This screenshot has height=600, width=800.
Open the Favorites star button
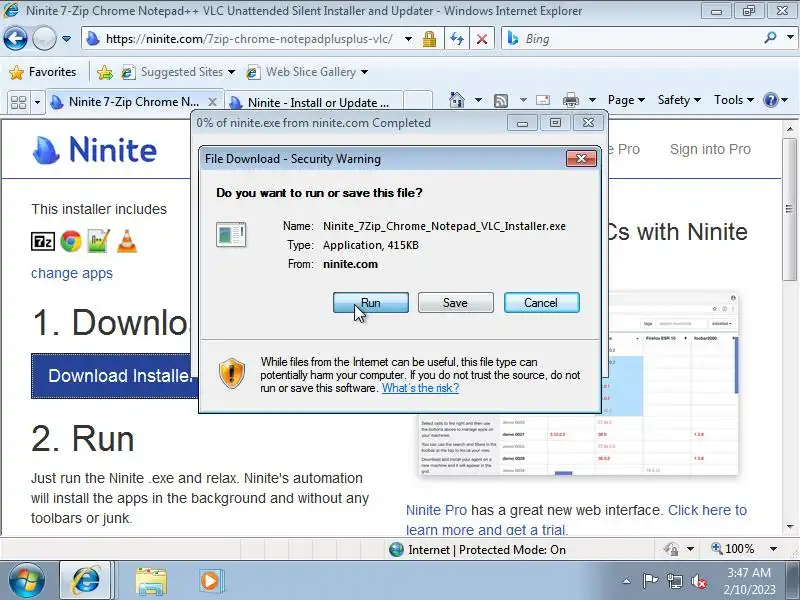pyautogui.click(x=43, y=72)
